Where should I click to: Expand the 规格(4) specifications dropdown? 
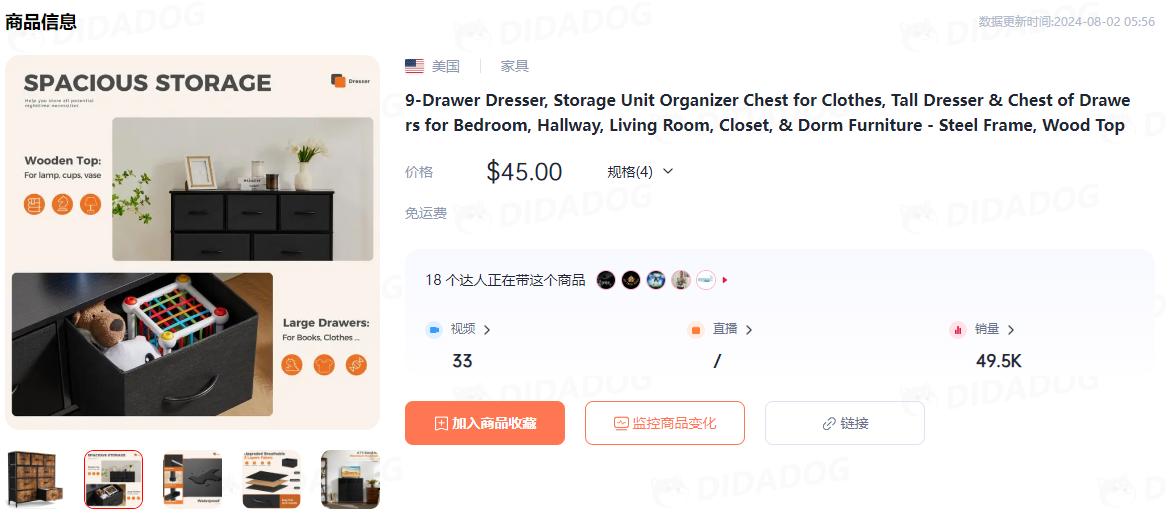(640, 172)
